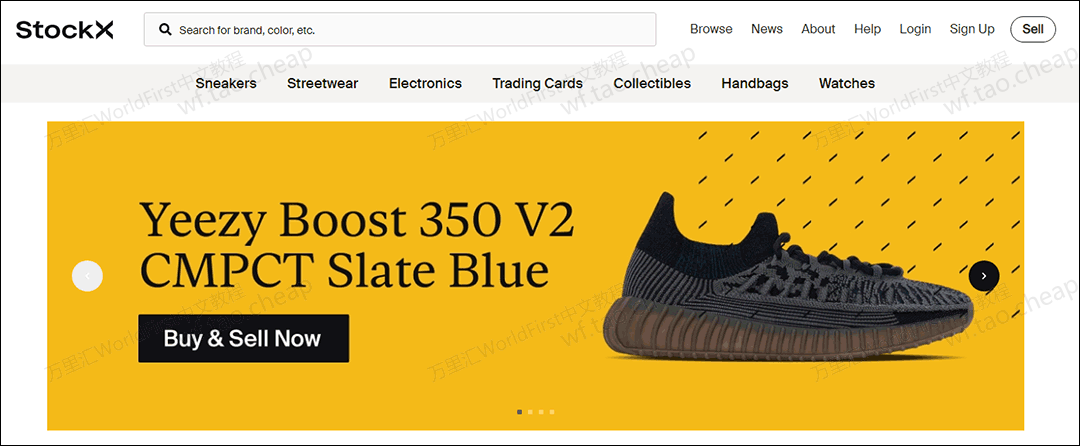Open the Login link
1080x446 pixels.
tap(915, 29)
